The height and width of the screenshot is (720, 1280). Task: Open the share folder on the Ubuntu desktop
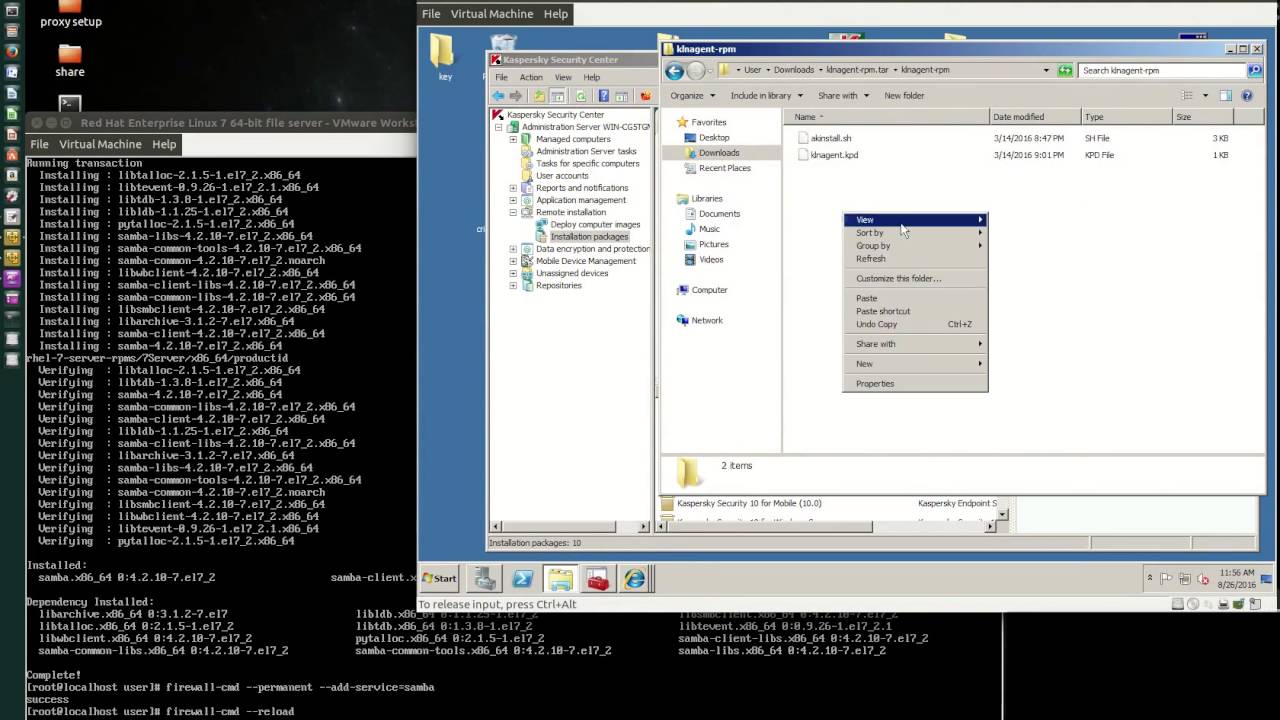point(70,54)
